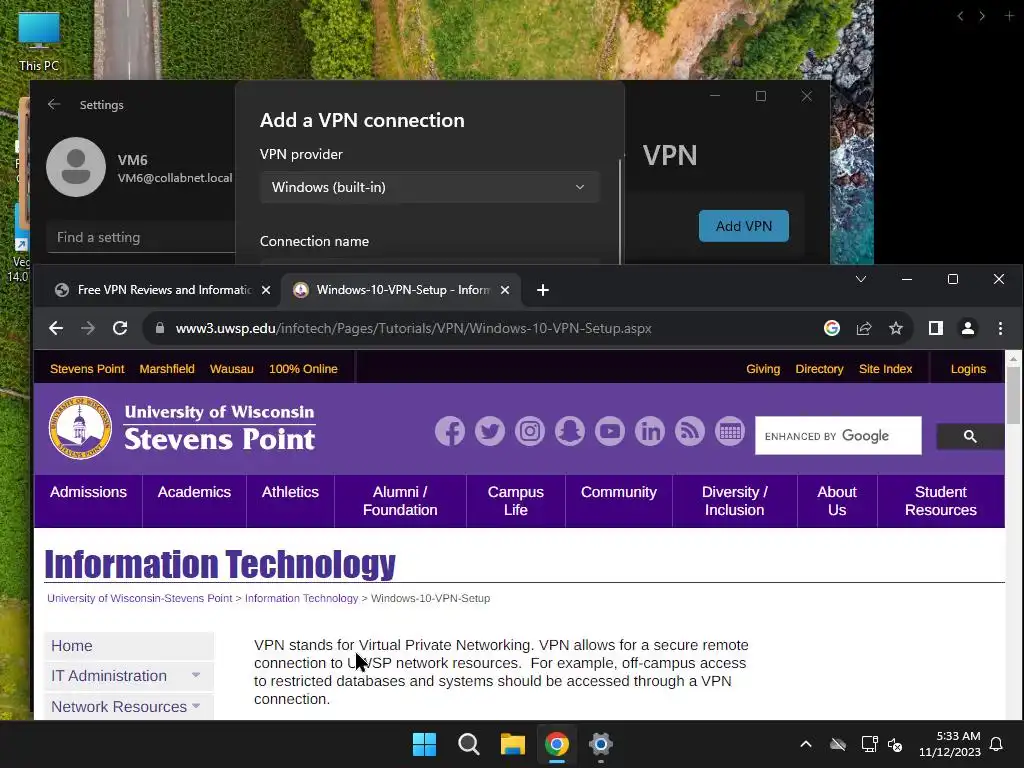Click the share this page icon
Image resolution: width=1024 pixels, height=768 pixels.
pos(864,328)
